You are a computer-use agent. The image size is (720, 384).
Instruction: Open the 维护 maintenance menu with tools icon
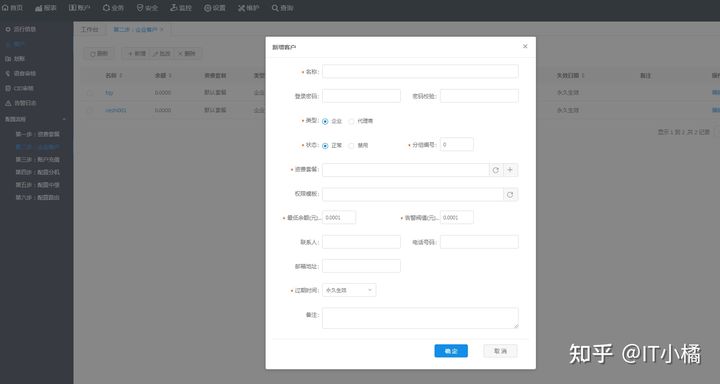248,8
